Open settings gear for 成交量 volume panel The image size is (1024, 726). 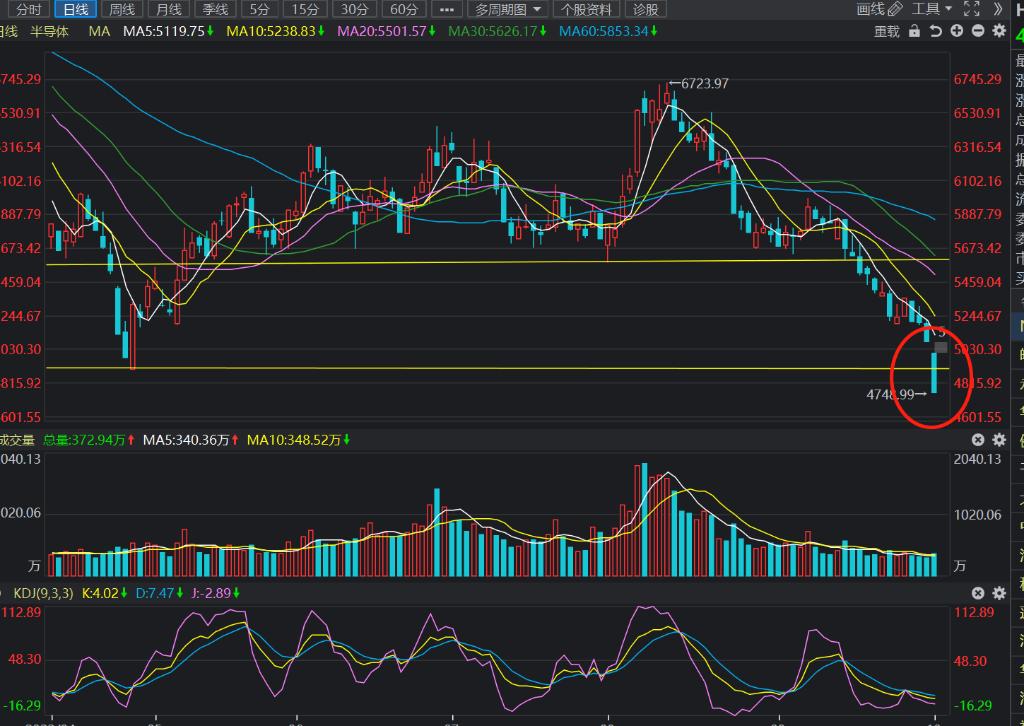coord(997,440)
